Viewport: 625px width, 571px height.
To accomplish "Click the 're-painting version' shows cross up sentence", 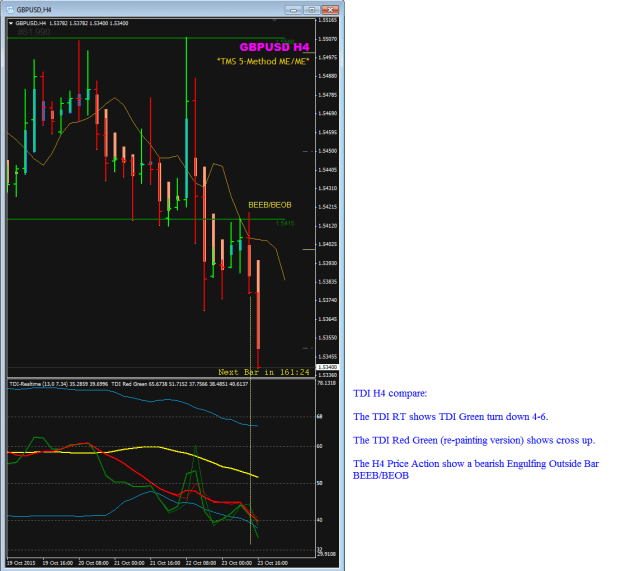I will click(474, 440).
